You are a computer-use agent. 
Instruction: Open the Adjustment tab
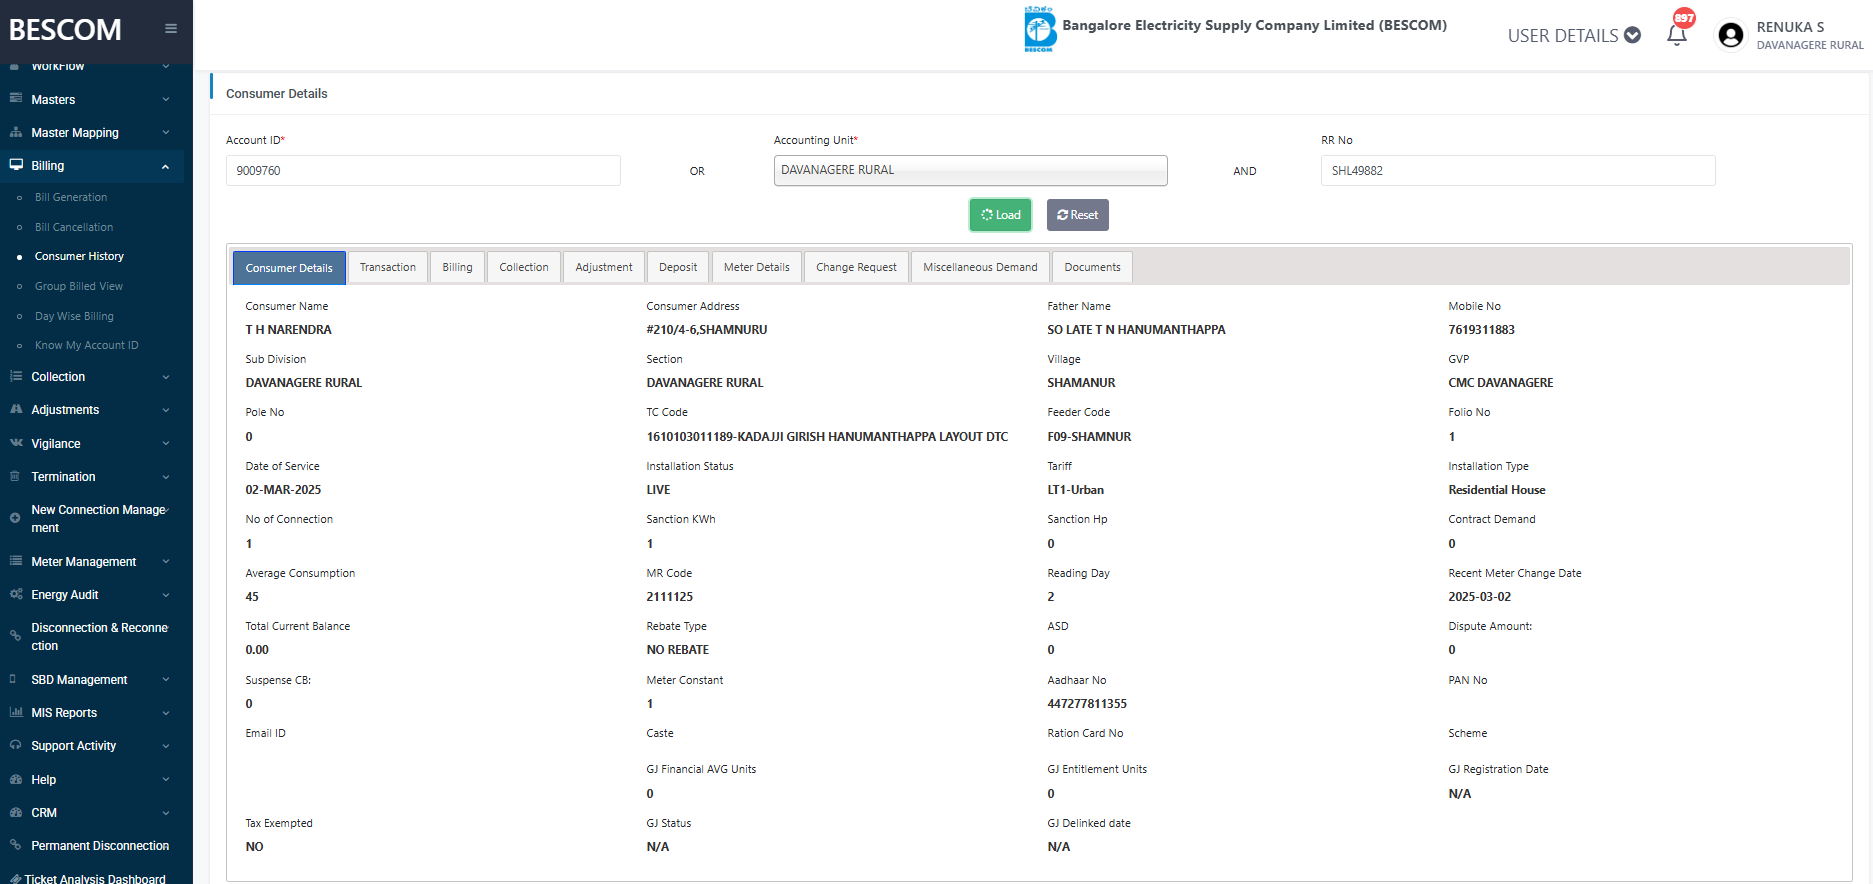point(604,267)
